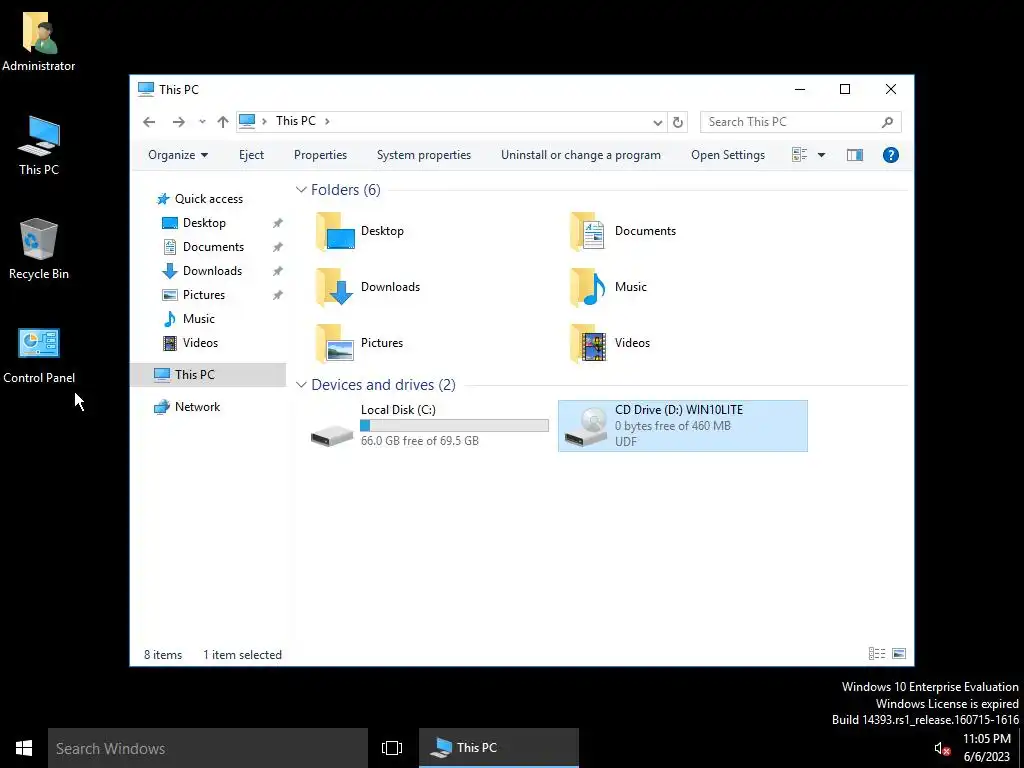Switch to details view in status bar

(x=876, y=654)
